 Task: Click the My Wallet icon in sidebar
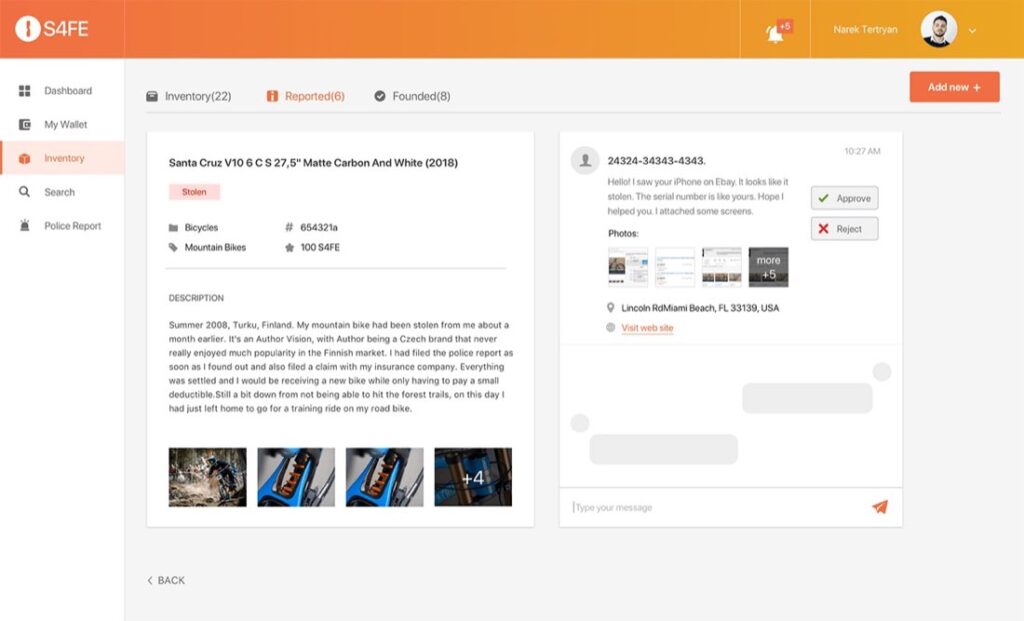point(25,125)
